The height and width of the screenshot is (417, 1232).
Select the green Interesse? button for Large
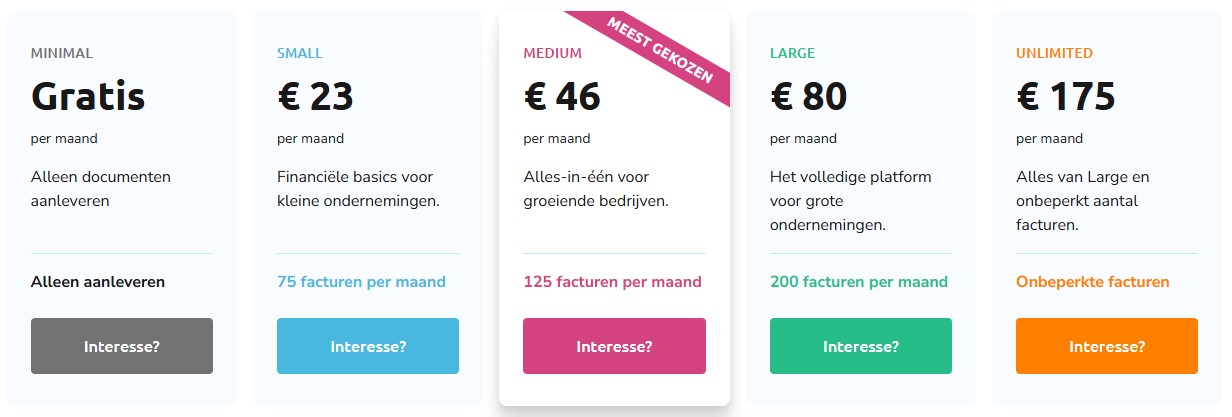(x=860, y=346)
